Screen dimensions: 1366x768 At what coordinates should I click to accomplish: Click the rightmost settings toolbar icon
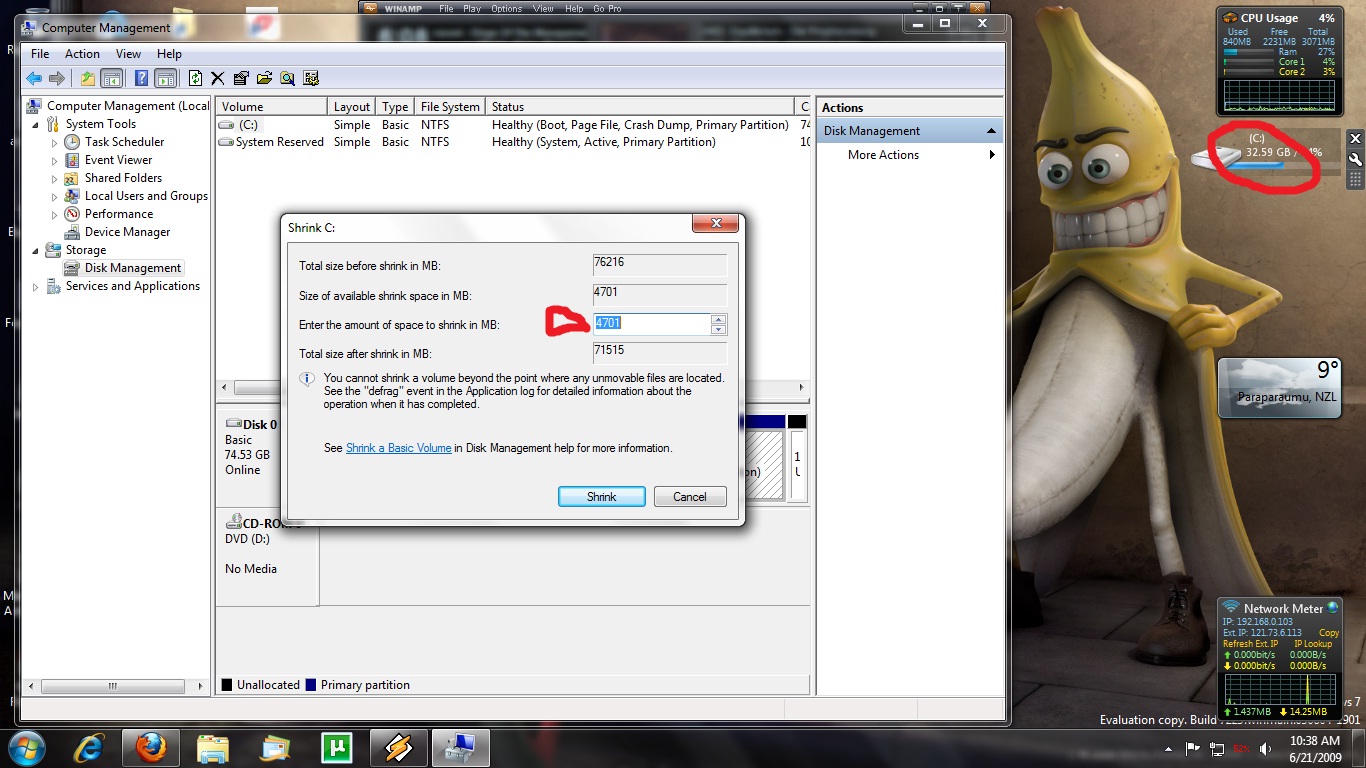310,78
